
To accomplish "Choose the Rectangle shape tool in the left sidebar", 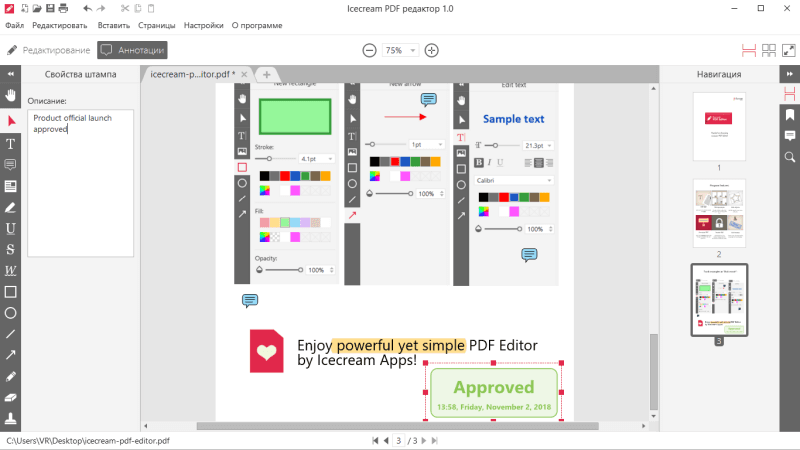I will 10,292.
